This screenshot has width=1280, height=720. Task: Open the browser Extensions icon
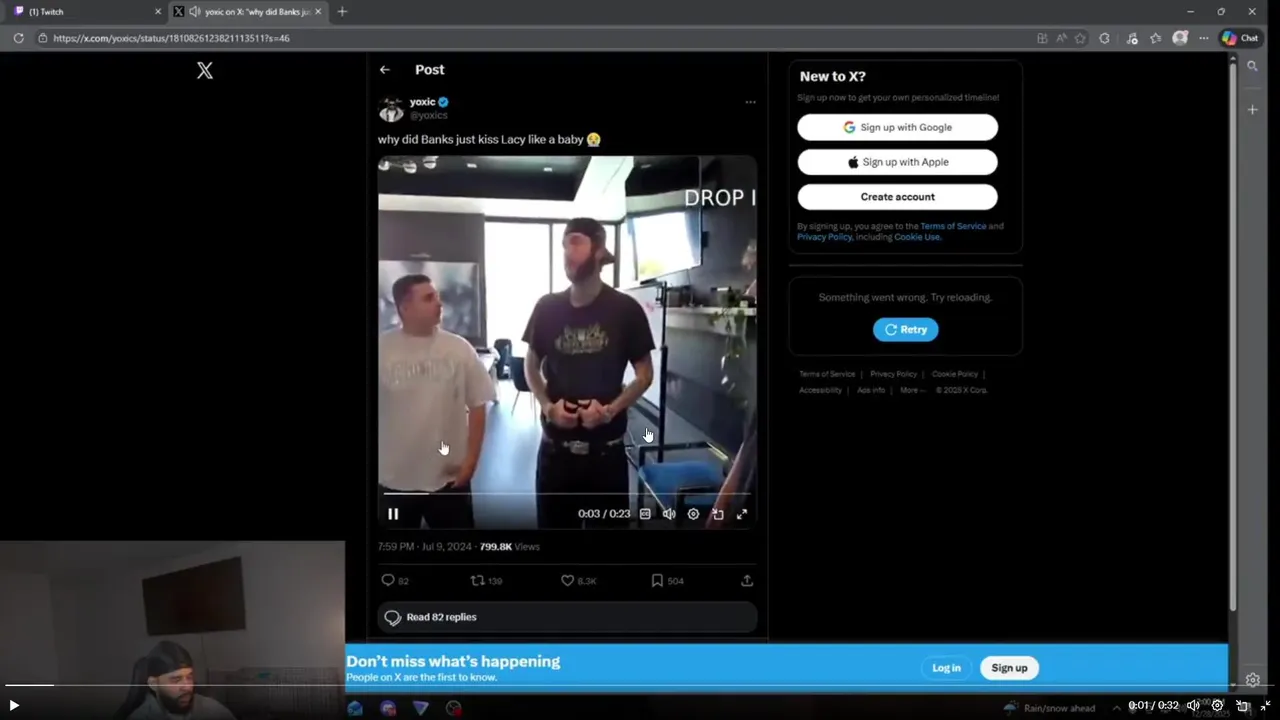[1104, 38]
